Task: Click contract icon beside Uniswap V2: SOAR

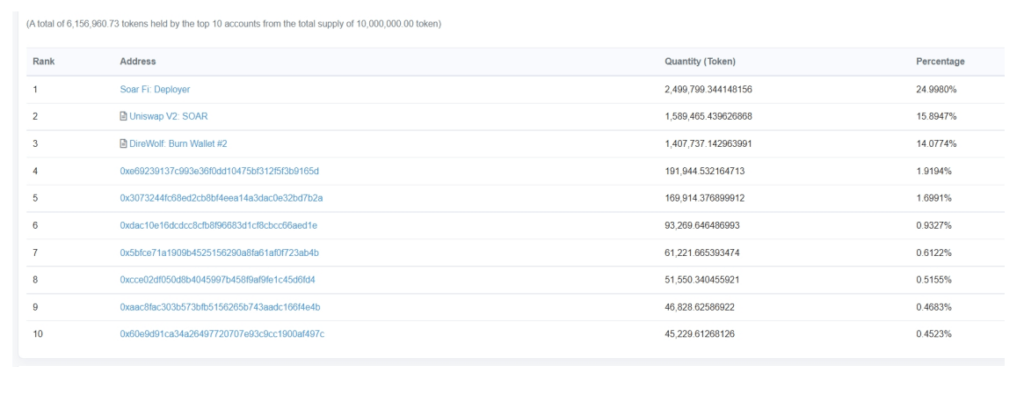Action: [123, 116]
